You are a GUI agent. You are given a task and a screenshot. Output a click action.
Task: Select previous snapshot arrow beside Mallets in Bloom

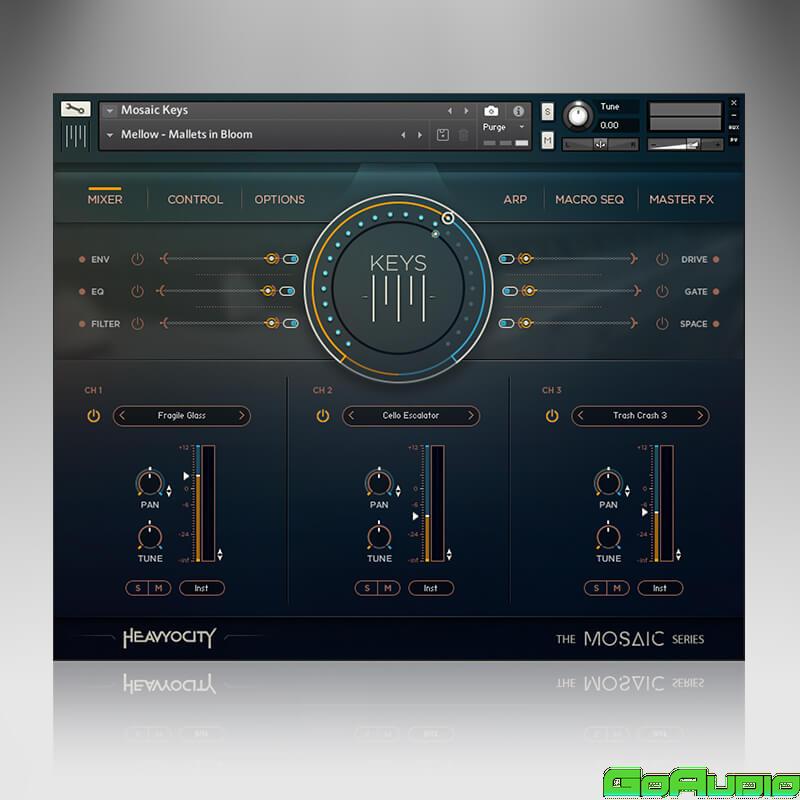coord(403,135)
